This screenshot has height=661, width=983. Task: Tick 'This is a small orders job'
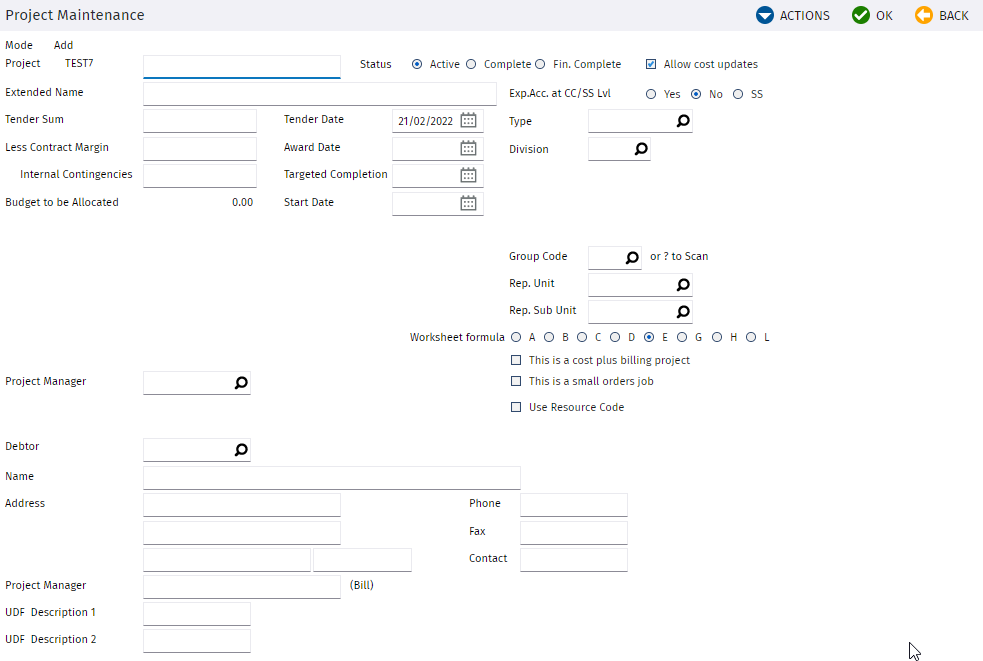tap(516, 381)
